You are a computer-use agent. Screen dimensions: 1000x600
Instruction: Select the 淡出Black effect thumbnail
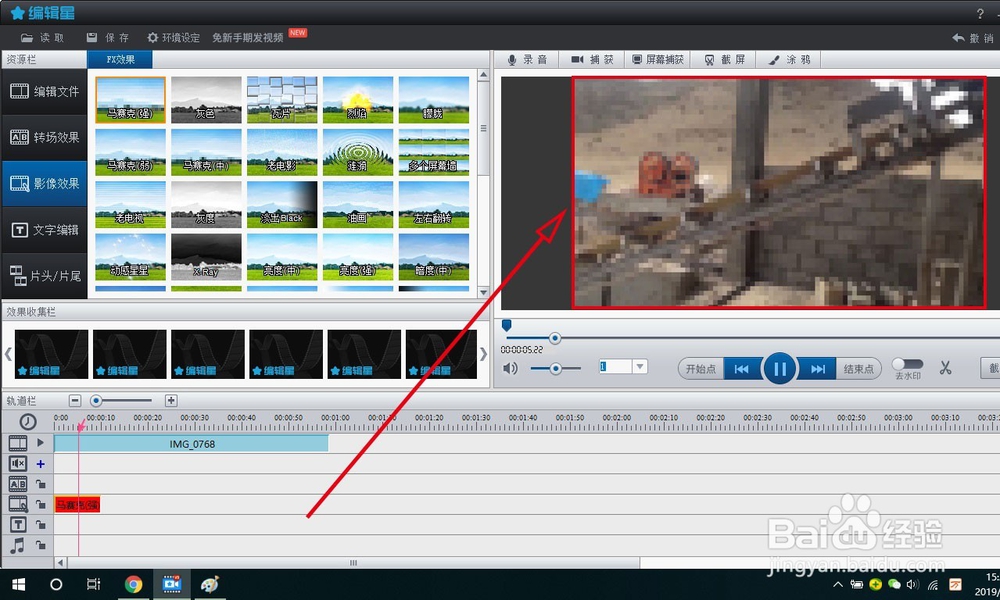(282, 205)
